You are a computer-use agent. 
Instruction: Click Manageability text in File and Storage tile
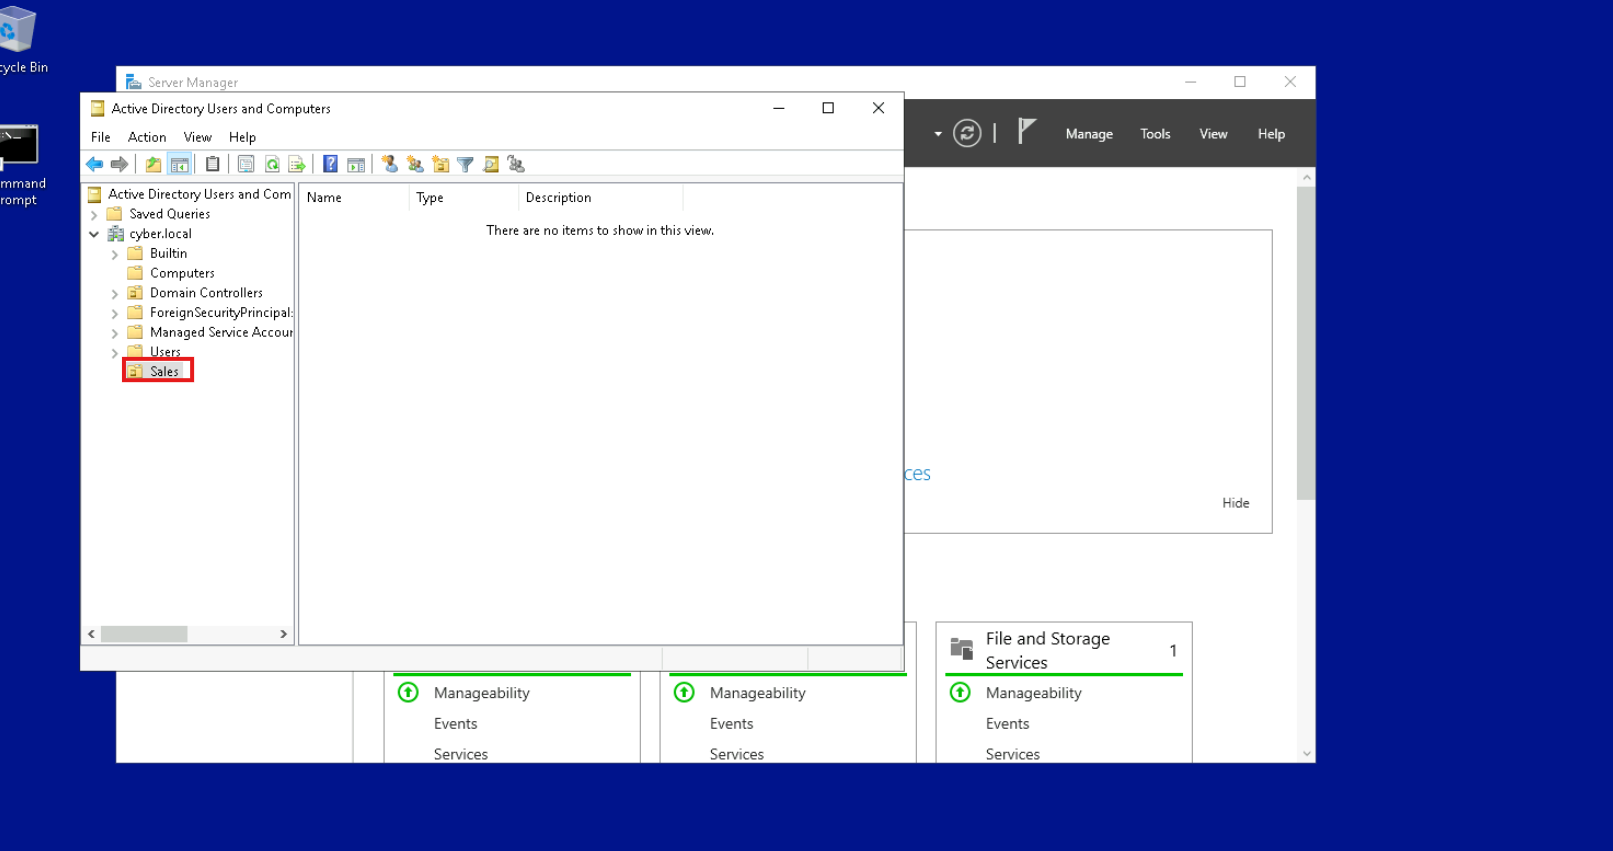(x=1033, y=693)
